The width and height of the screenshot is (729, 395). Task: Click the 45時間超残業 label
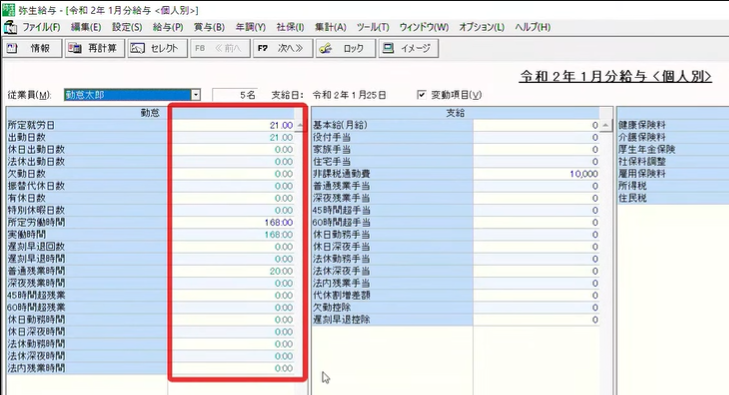tap(36, 296)
